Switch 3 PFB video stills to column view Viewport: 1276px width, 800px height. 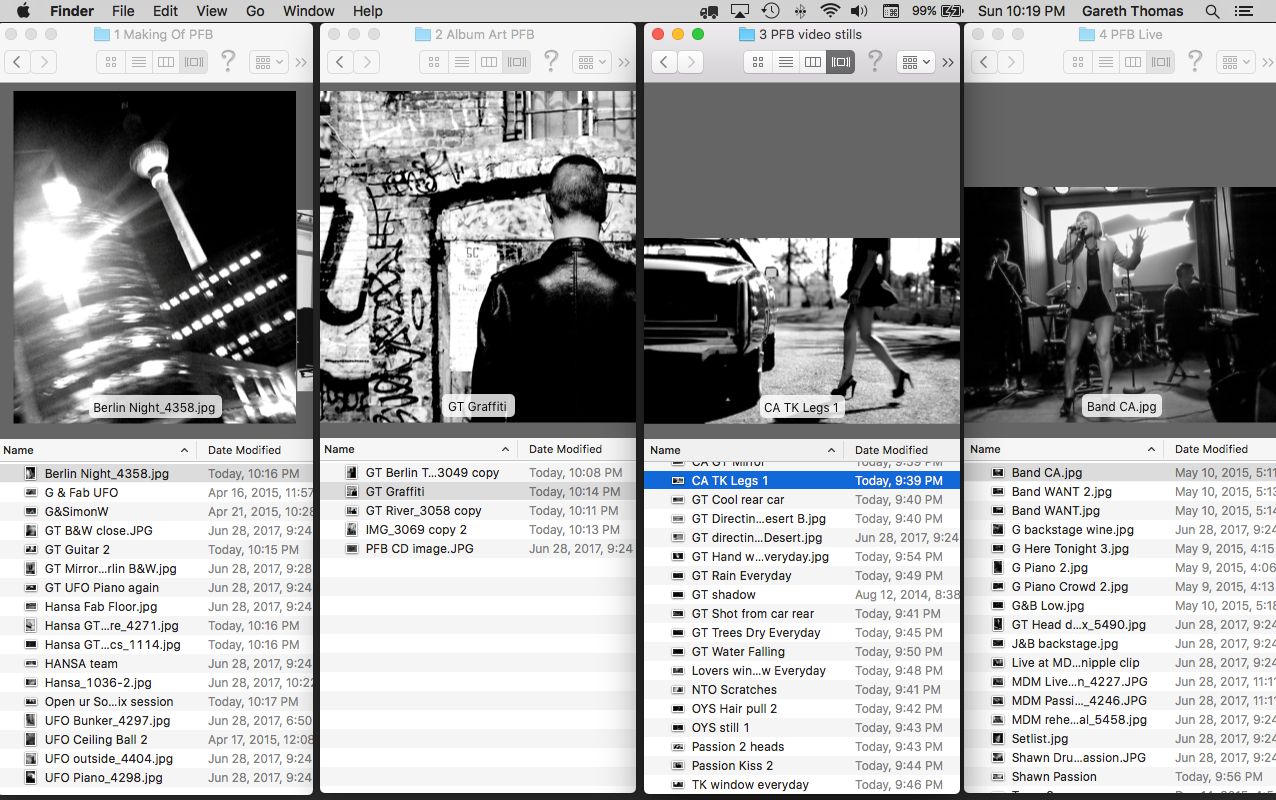813,62
